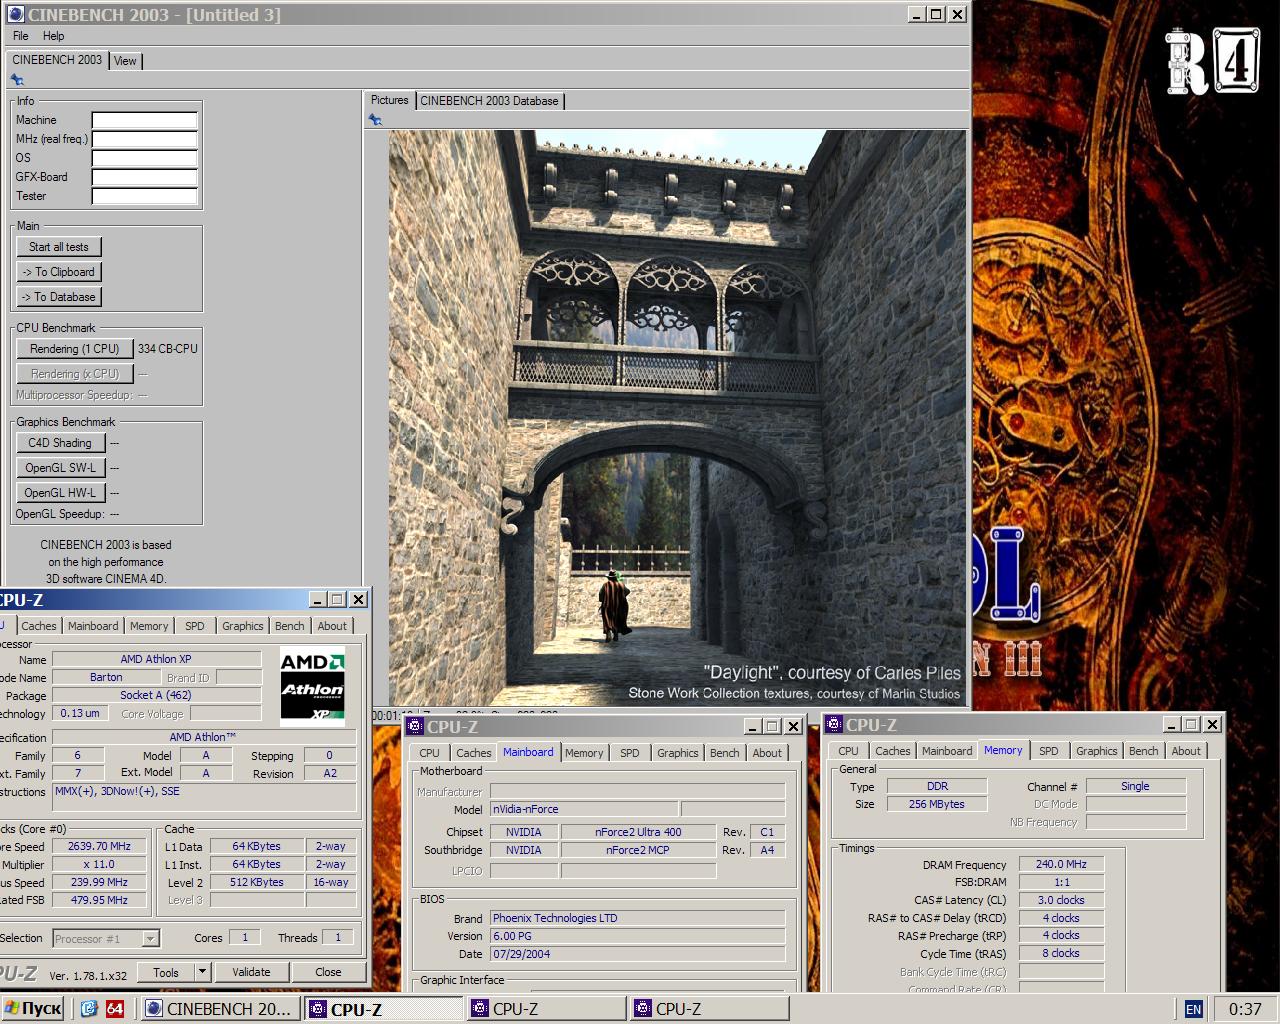
Task: Click the GFX-Board input field
Action: [145, 177]
